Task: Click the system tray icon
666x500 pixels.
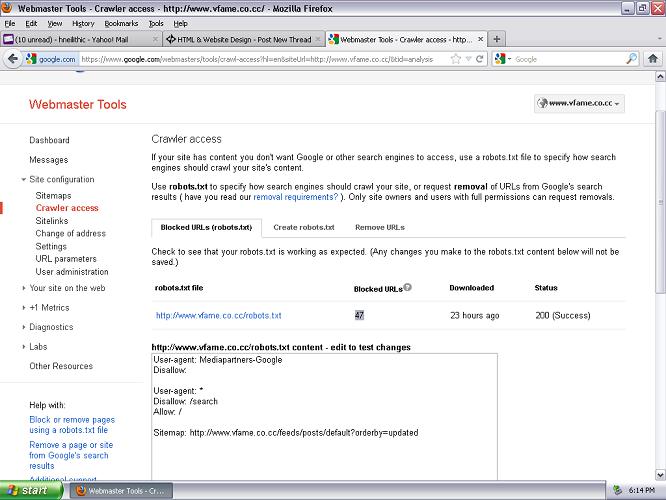Action: tap(618, 490)
